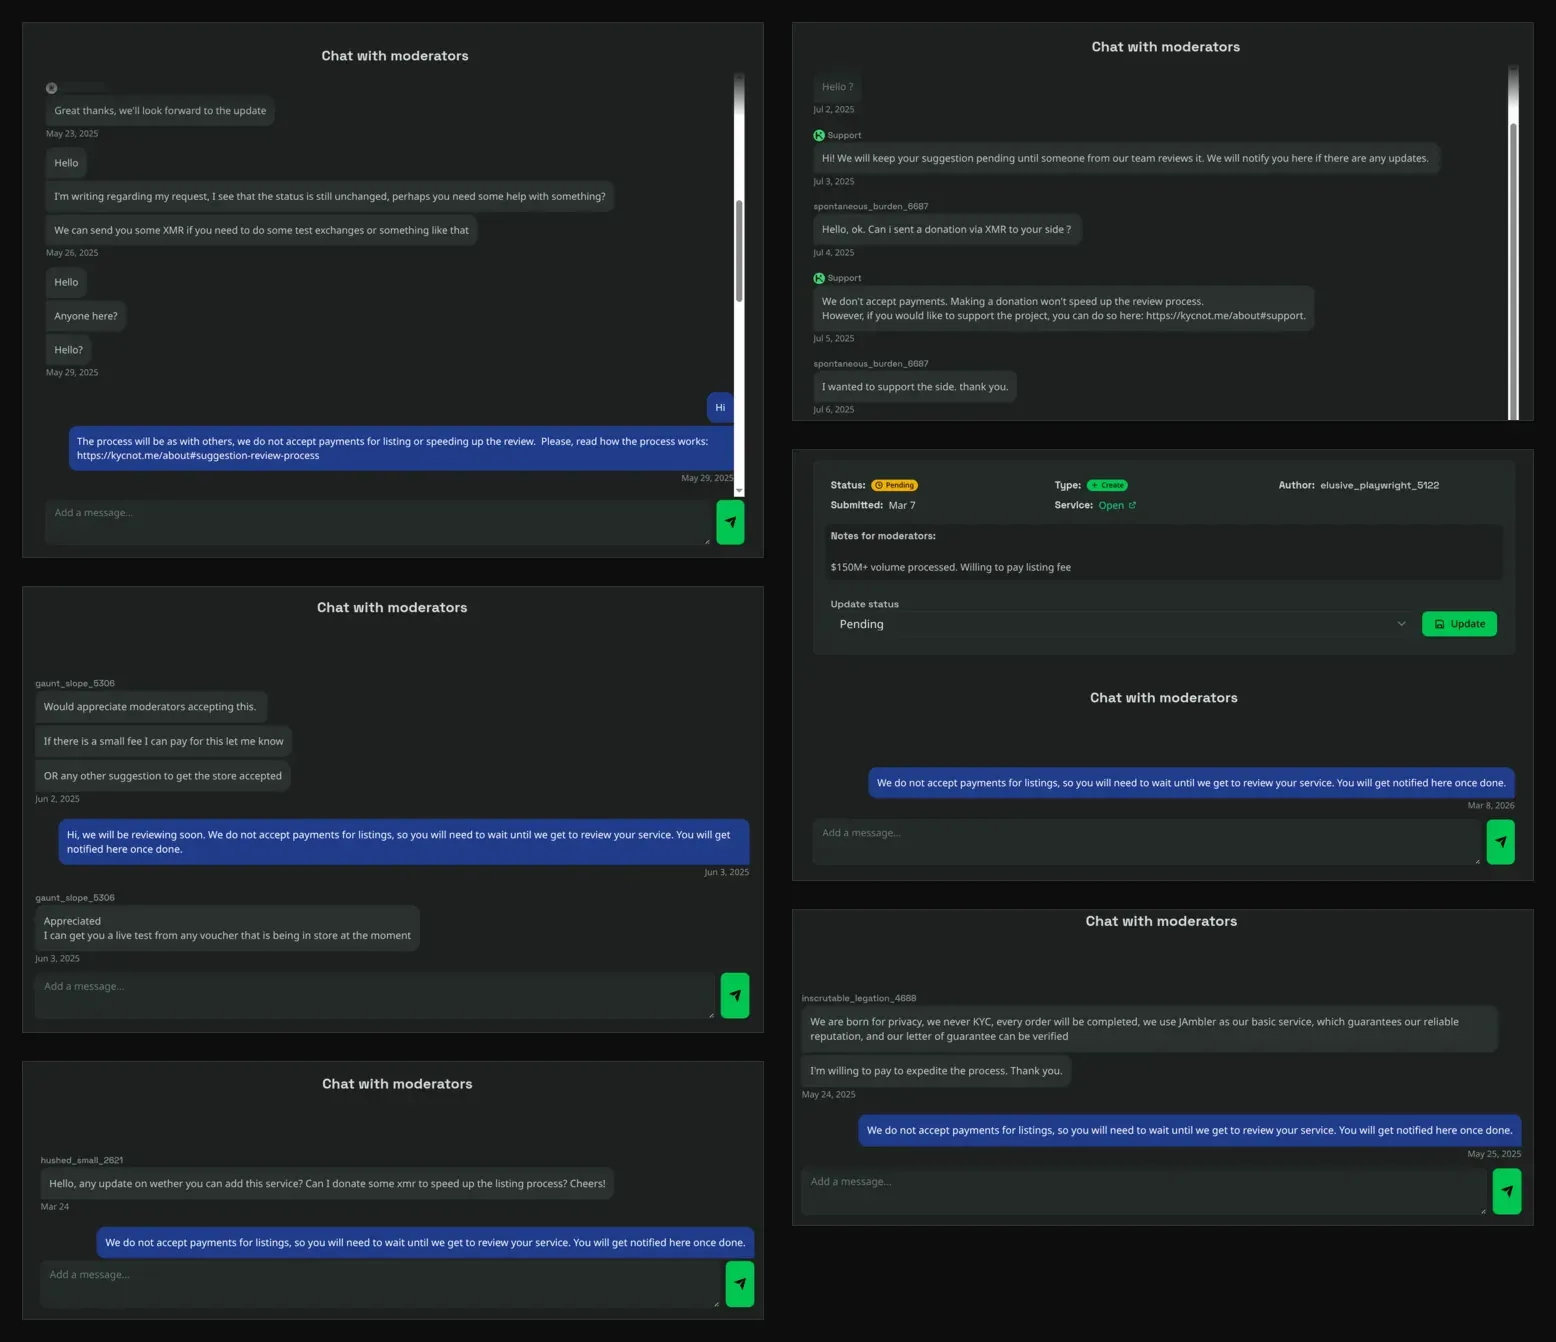The width and height of the screenshot is (1556, 1342).
Task: Click message 'We are born for privacy, we never KYC'
Action: [x=1149, y=1029]
